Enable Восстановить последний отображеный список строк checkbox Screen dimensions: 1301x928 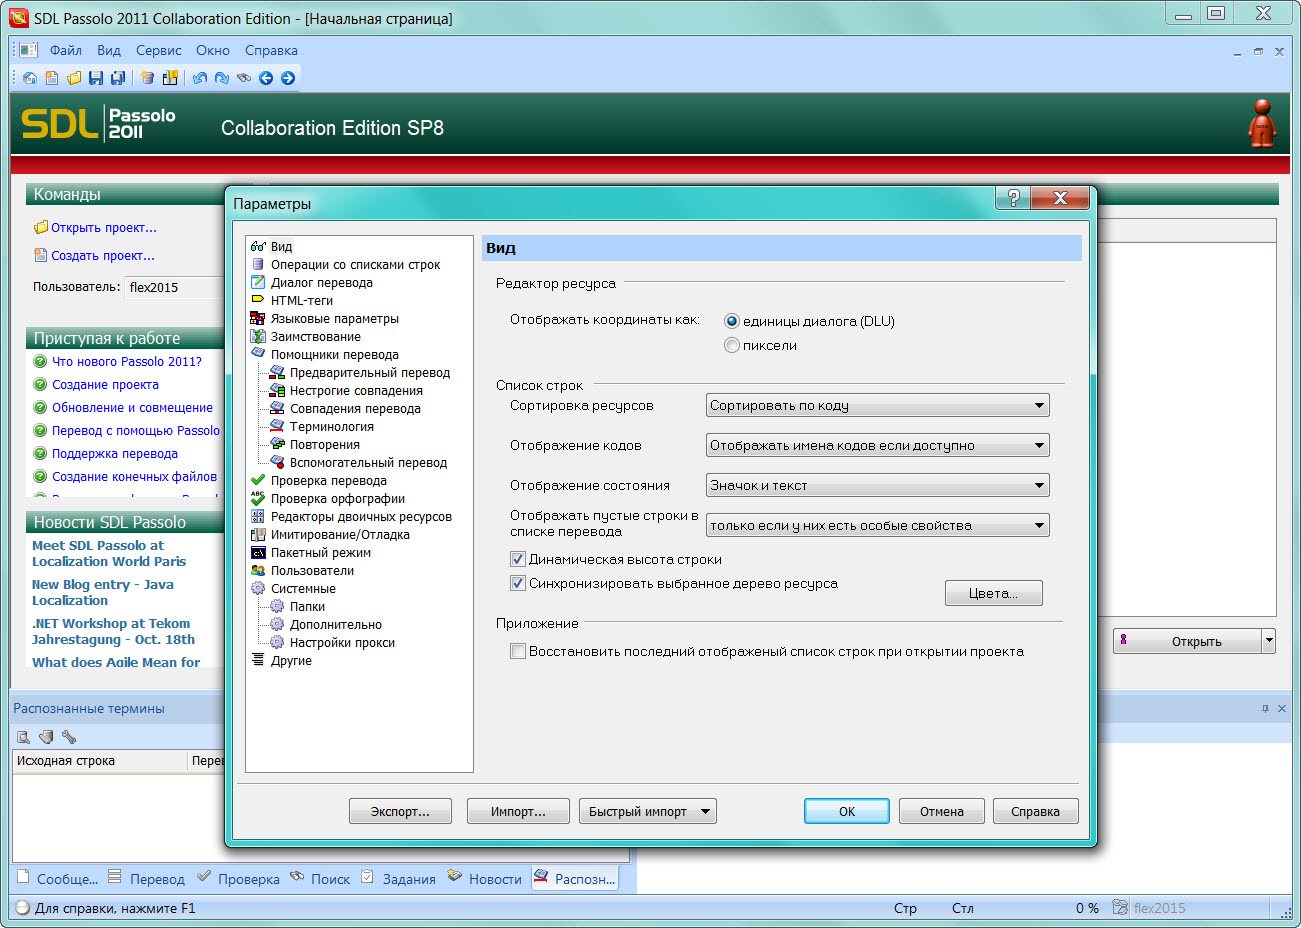pyautogui.click(x=518, y=651)
